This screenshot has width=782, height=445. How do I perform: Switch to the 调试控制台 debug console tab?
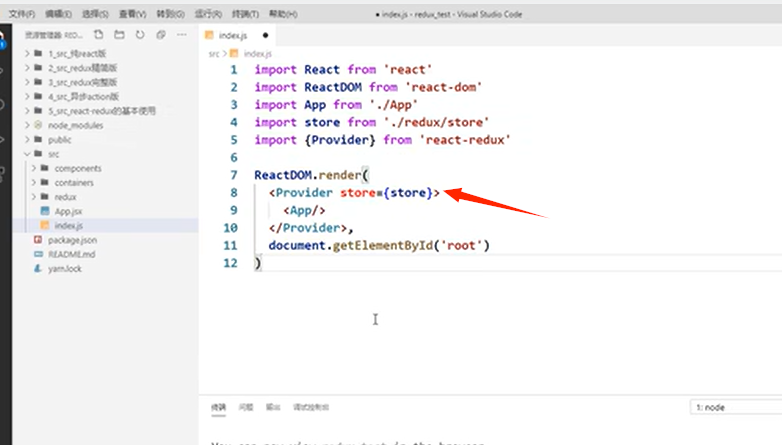point(311,407)
